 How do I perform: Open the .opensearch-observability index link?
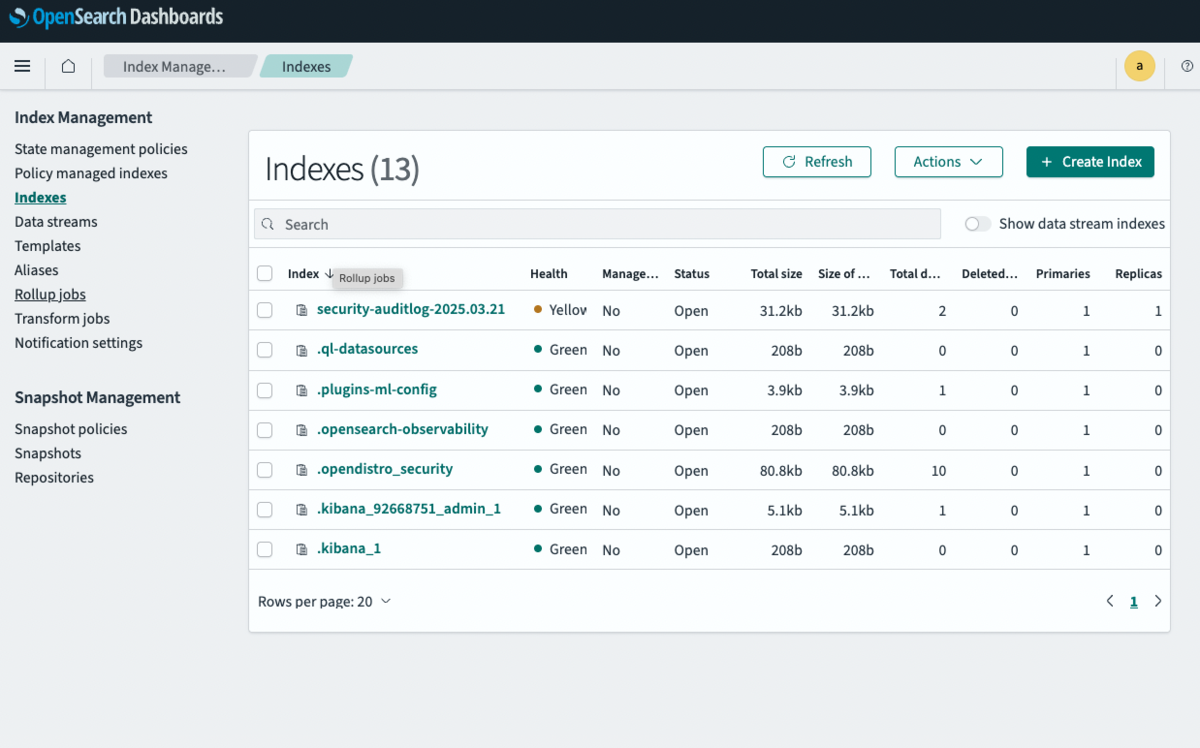pos(402,430)
